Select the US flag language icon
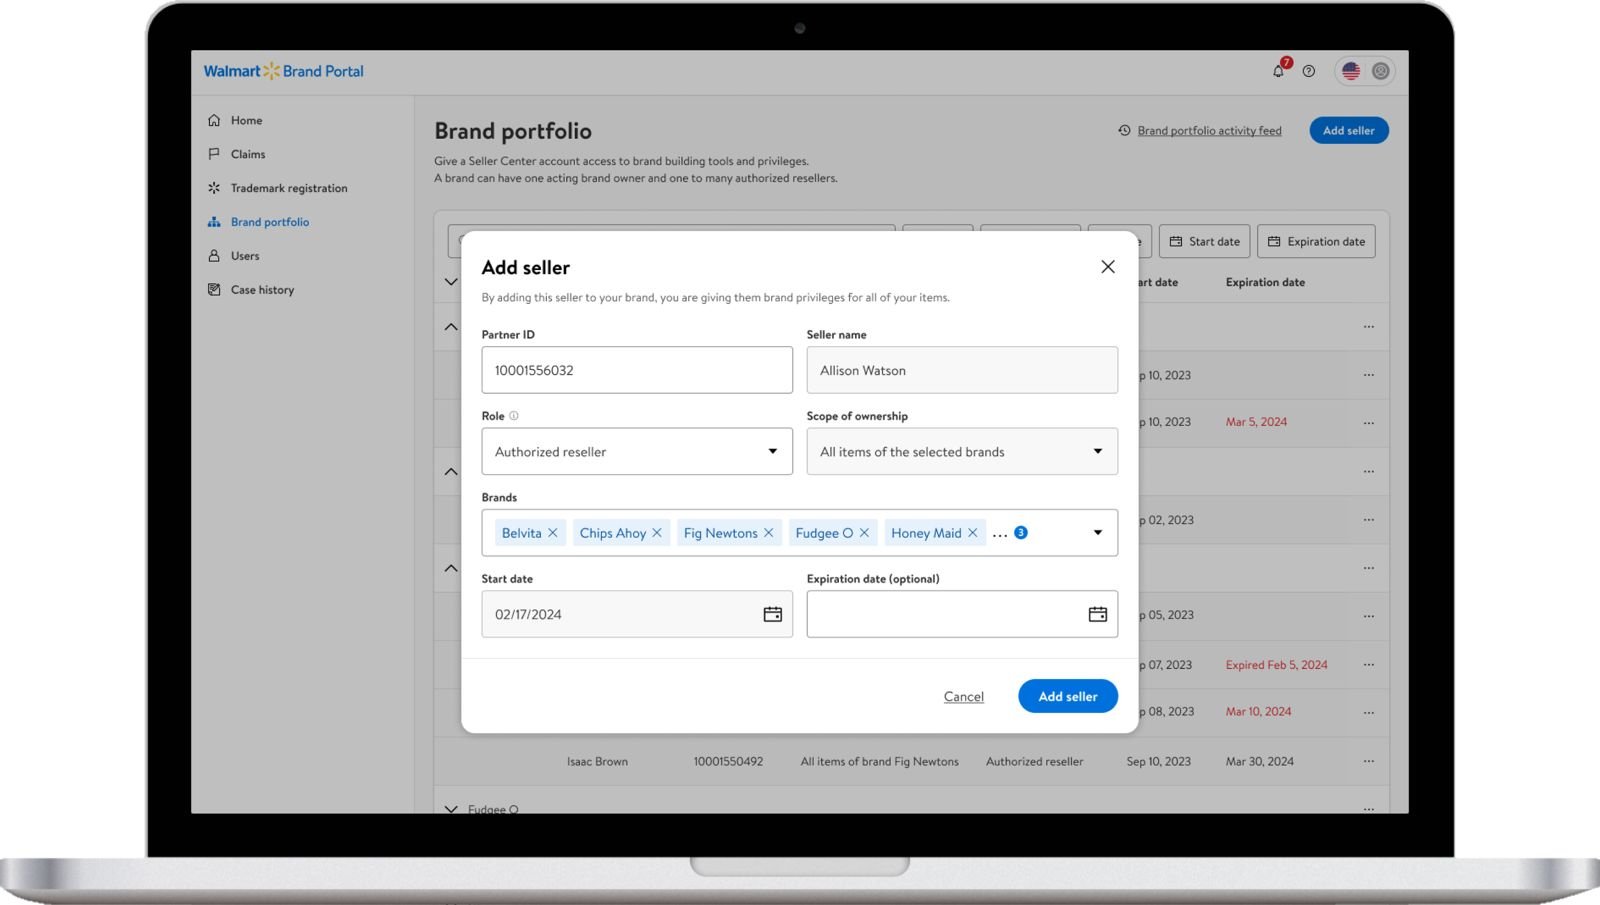The height and width of the screenshot is (905, 1600). (x=1351, y=71)
